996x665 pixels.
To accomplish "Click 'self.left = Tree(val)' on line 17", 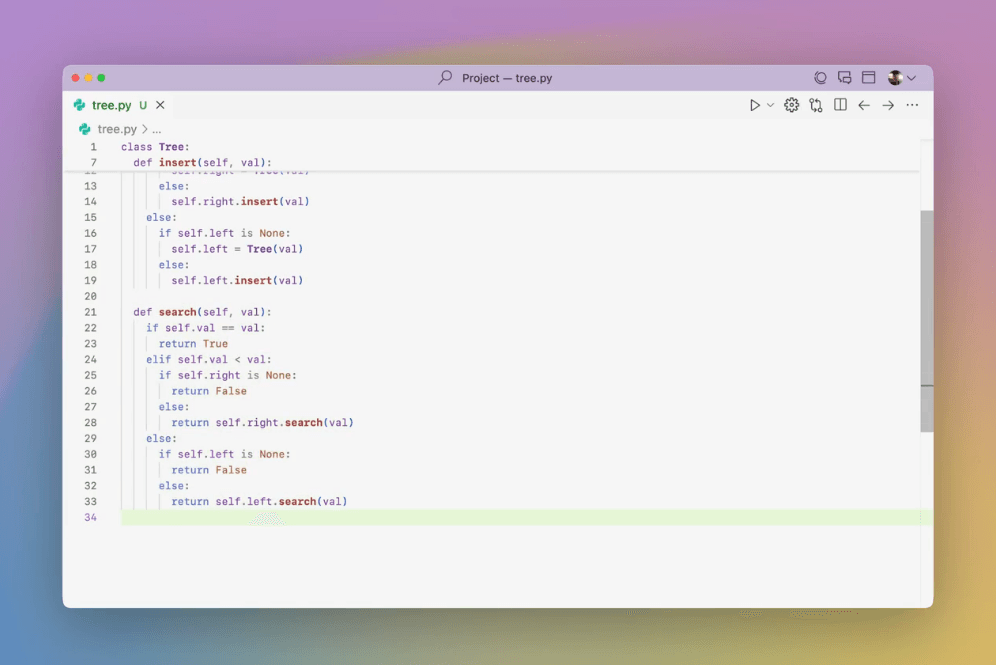I will [x=237, y=249].
